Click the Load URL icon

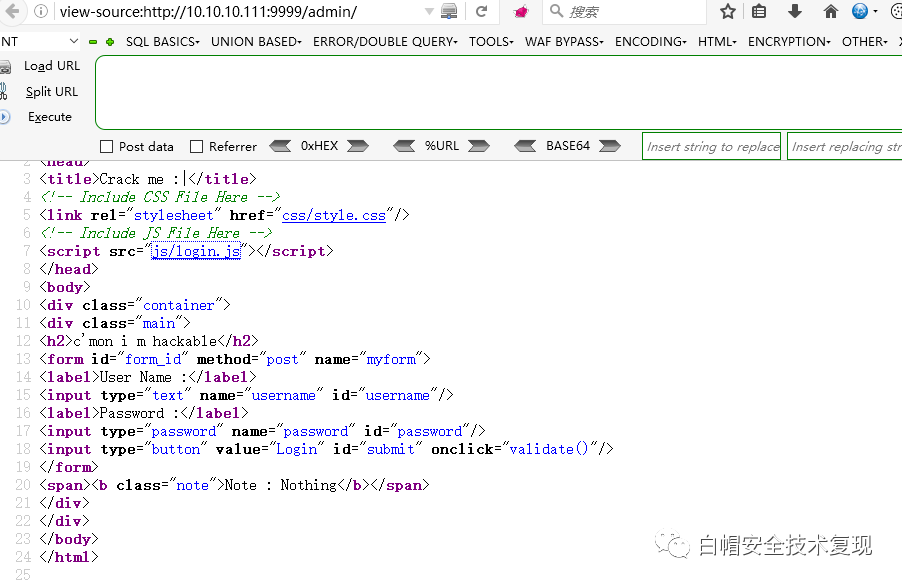pos(5,67)
